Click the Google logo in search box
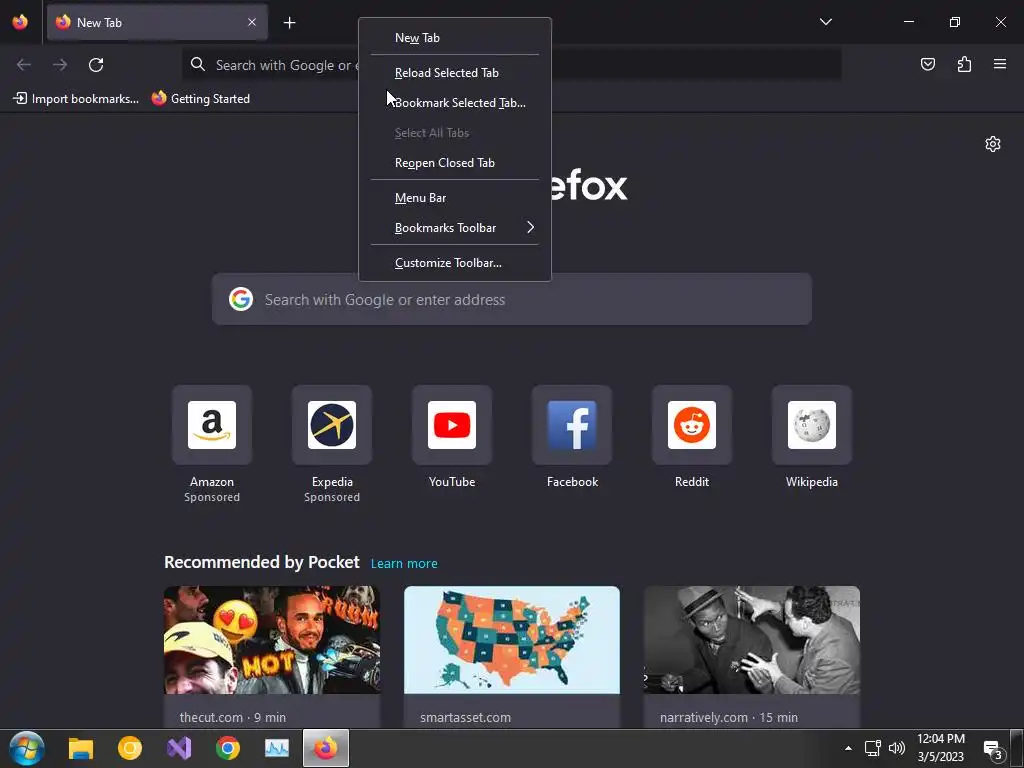The height and width of the screenshot is (768, 1024). 241,299
